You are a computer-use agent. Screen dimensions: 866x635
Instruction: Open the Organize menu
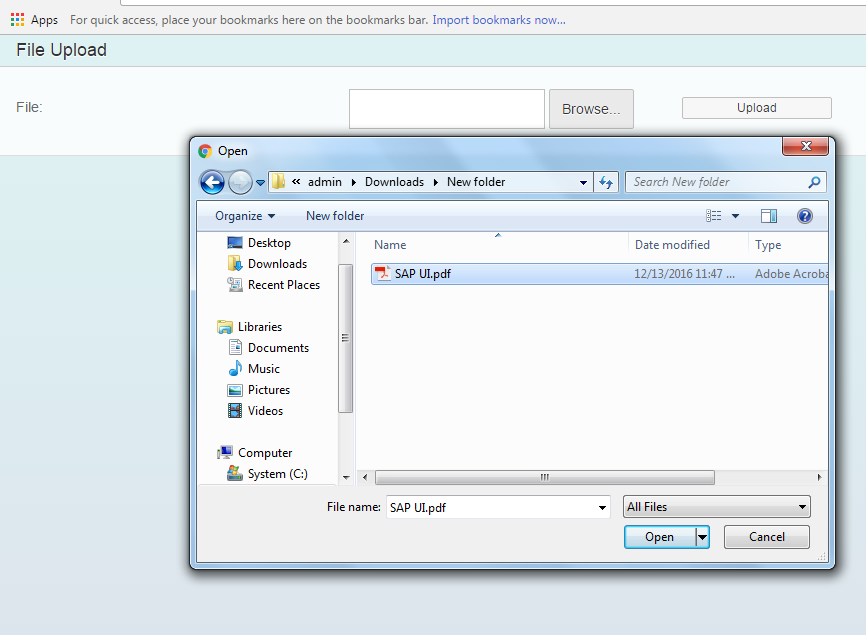coord(244,216)
